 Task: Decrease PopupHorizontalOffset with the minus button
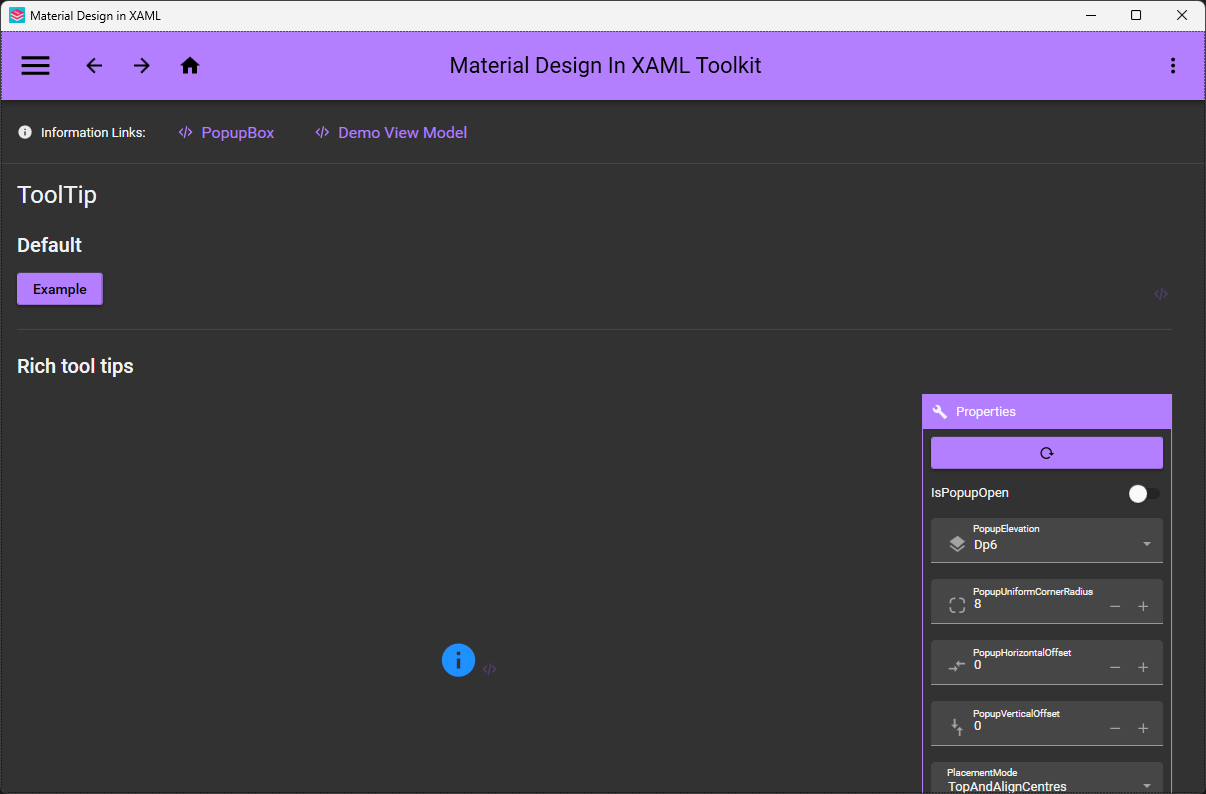pos(1115,667)
